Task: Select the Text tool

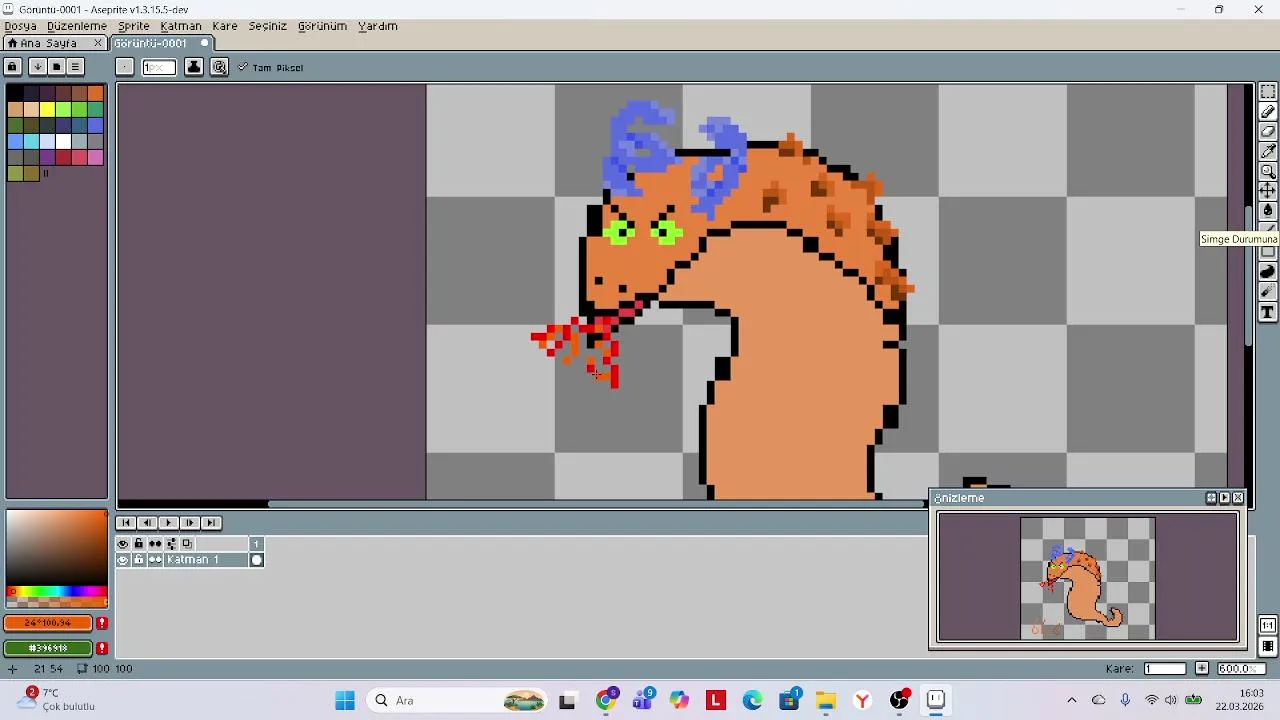Action: tap(1268, 313)
